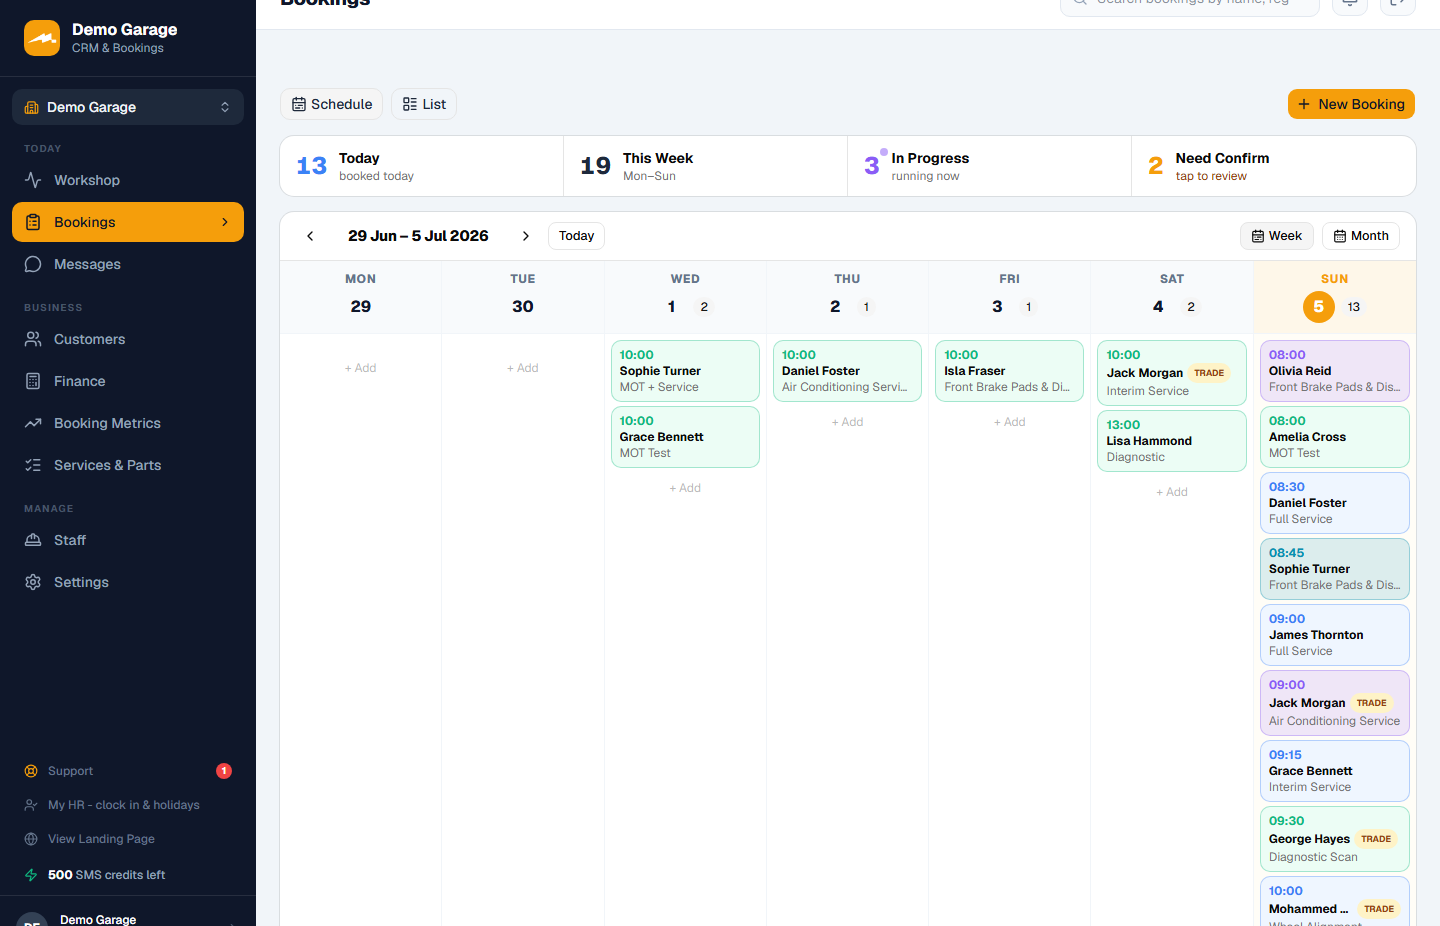Image resolution: width=1440 pixels, height=926 pixels.
Task: Open Services & Parts
Action: coord(128,465)
